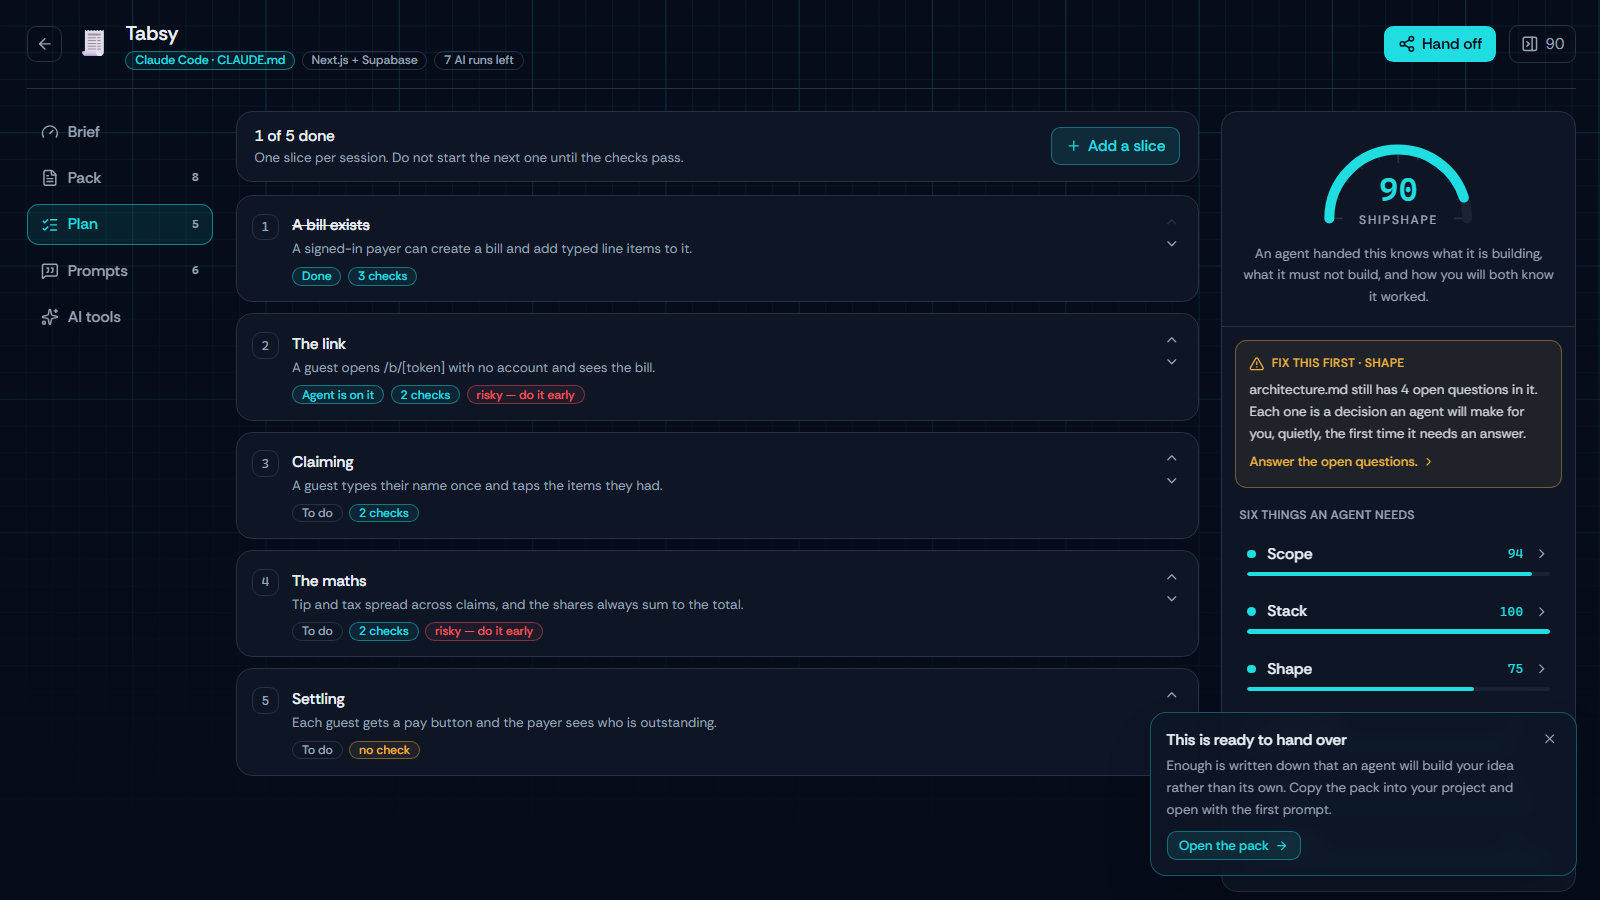Move 'Claiming' slice up

[1171, 458]
